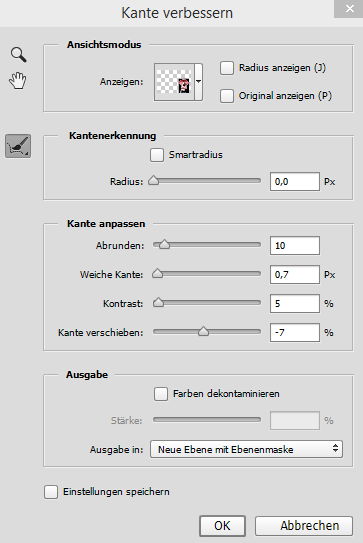This screenshot has width=363, height=543.
Task: Check the Original anzeigen (P) option
Action: 227,96
